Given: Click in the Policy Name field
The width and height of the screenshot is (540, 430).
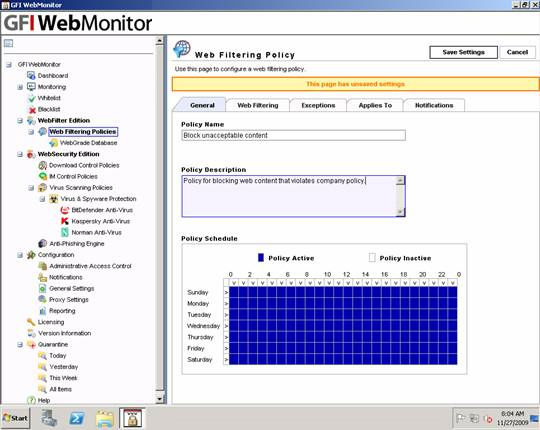Looking at the screenshot, I should (293, 135).
